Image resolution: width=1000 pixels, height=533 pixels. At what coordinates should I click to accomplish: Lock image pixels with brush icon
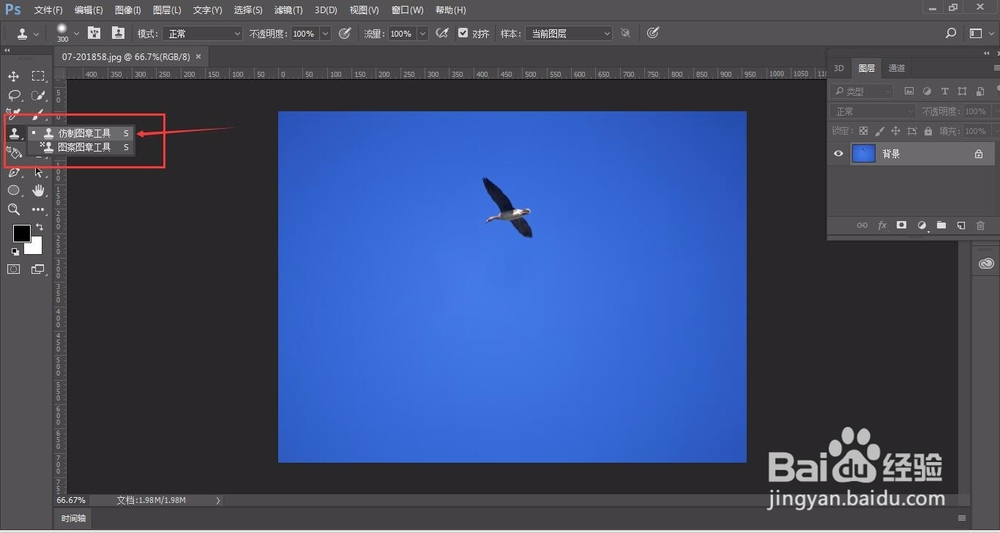coord(879,131)
